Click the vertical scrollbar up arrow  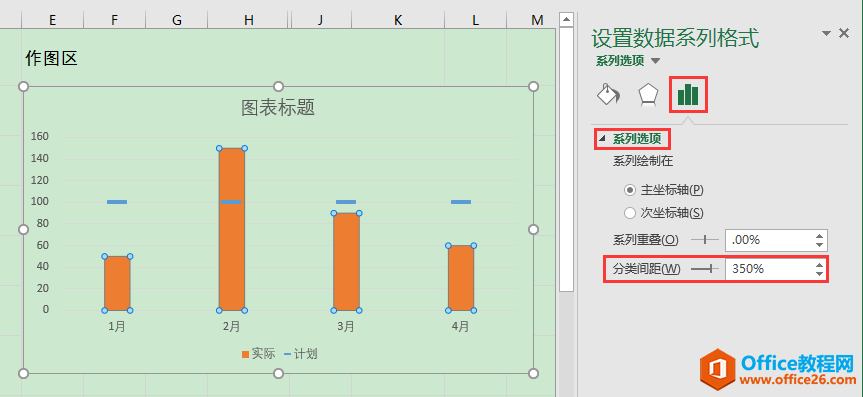tap(566, 20)
